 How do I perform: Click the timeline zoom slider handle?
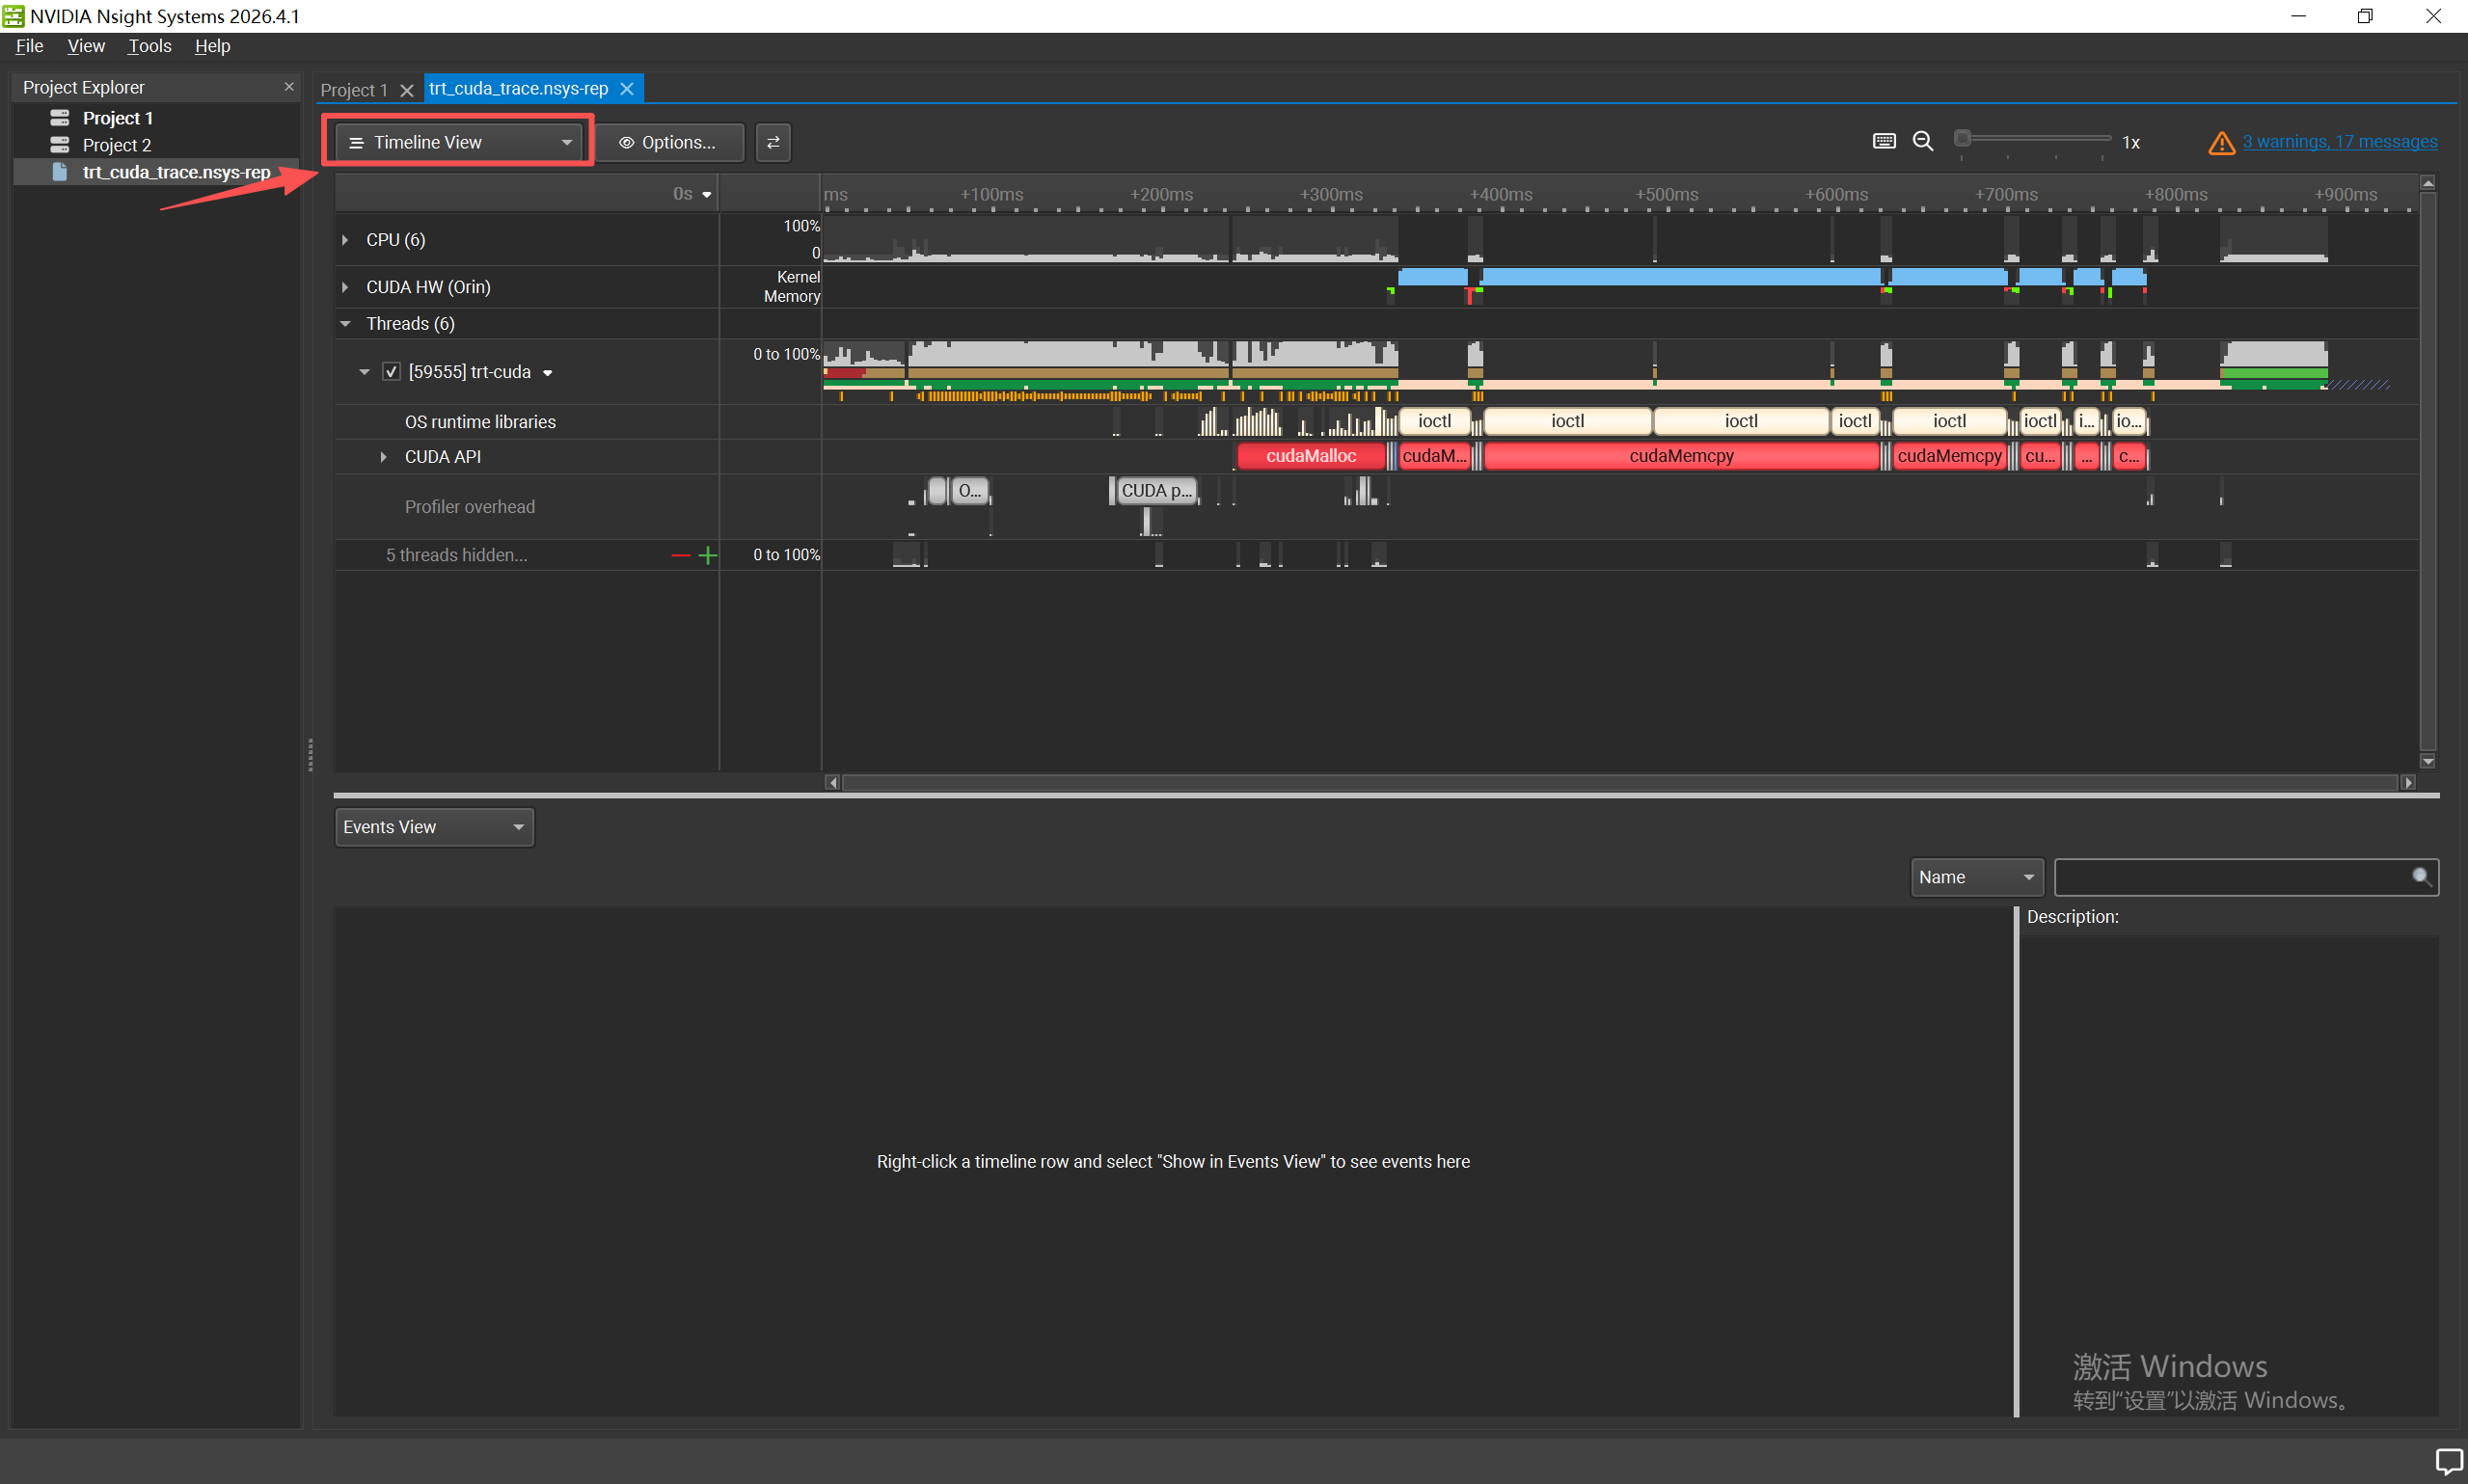[1963, 138]
